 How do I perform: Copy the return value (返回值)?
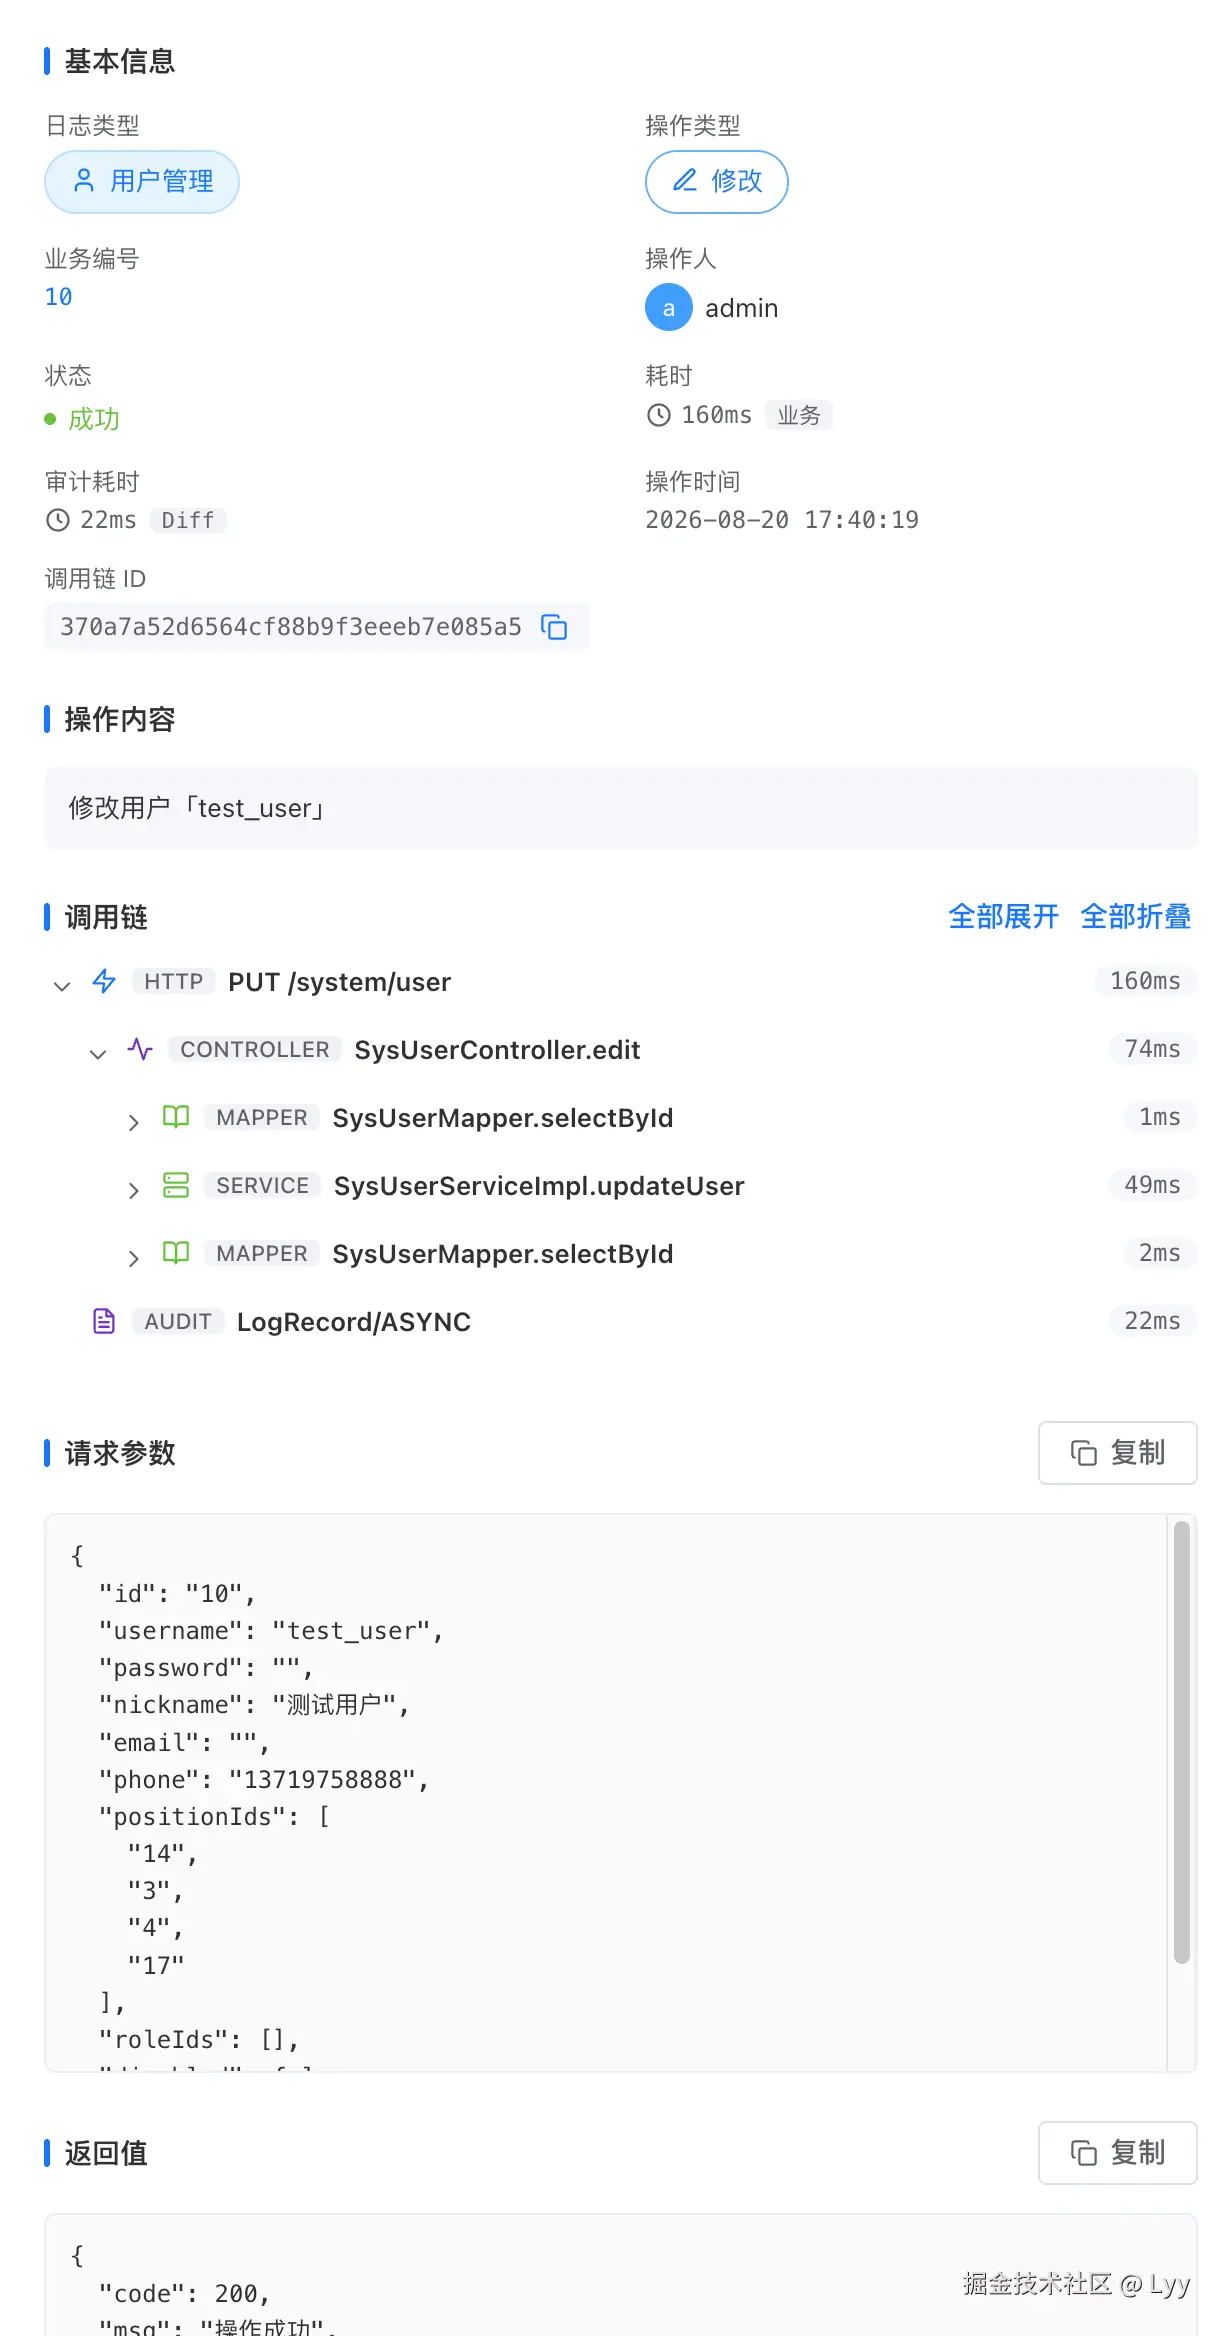point(1118,2153)
